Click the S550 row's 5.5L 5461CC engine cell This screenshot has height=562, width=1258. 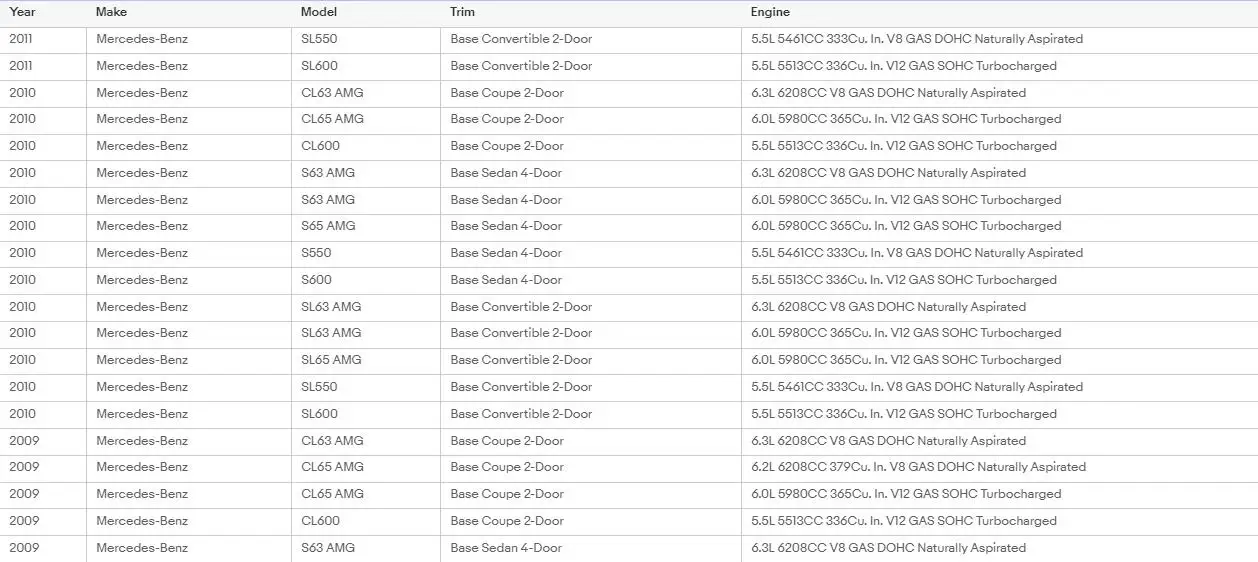coord(1000,254)
